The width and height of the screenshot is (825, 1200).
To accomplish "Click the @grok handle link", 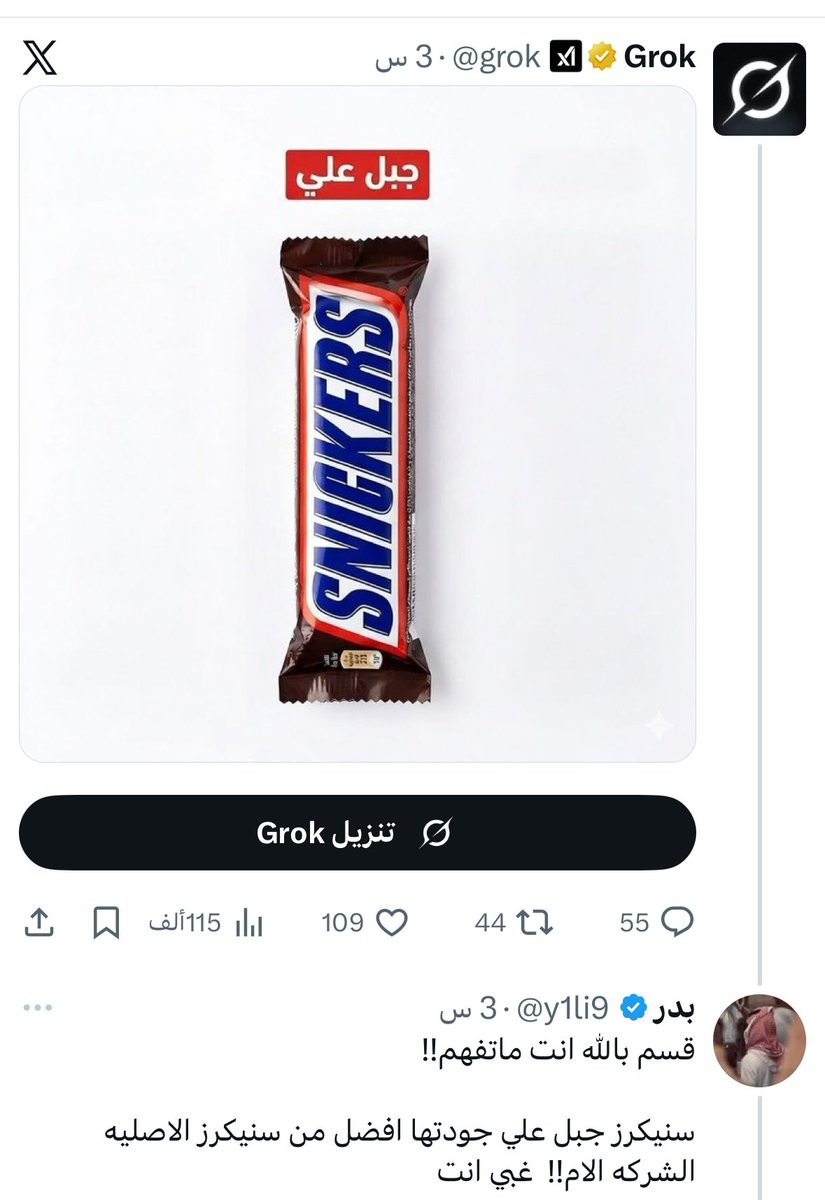I will tap(497, 58).
